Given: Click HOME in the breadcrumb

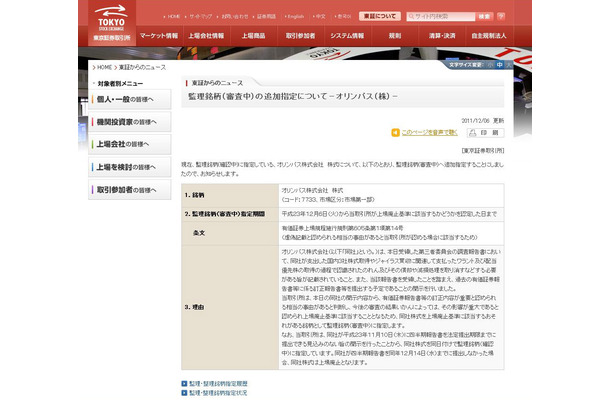Looking at the screenshot, I should tap(104, 67).
